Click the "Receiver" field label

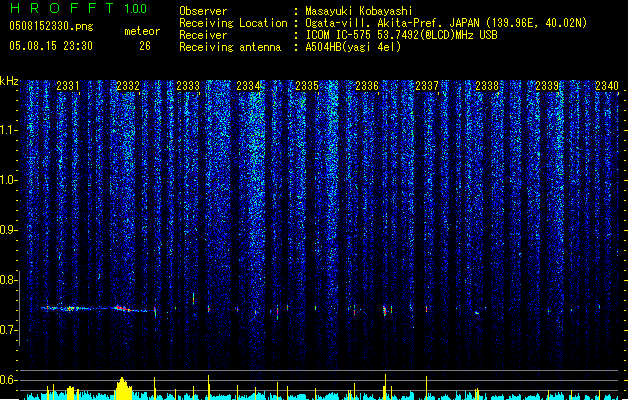tap(203, 35)
